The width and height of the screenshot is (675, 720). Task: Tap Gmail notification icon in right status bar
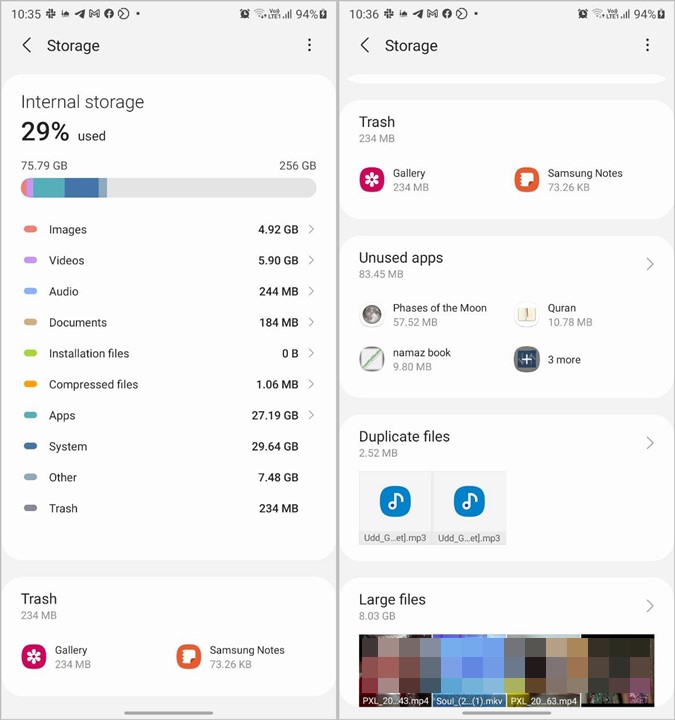click(432, 14)
